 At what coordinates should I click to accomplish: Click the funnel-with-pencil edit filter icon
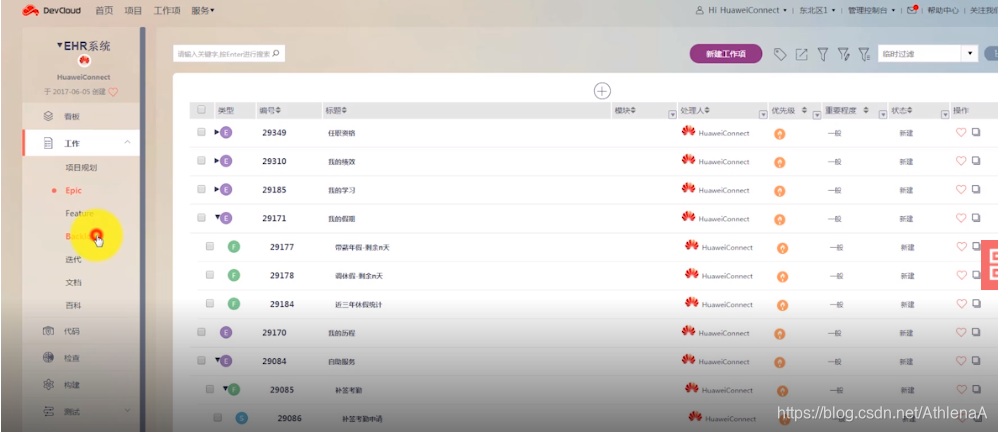[844, 55]
